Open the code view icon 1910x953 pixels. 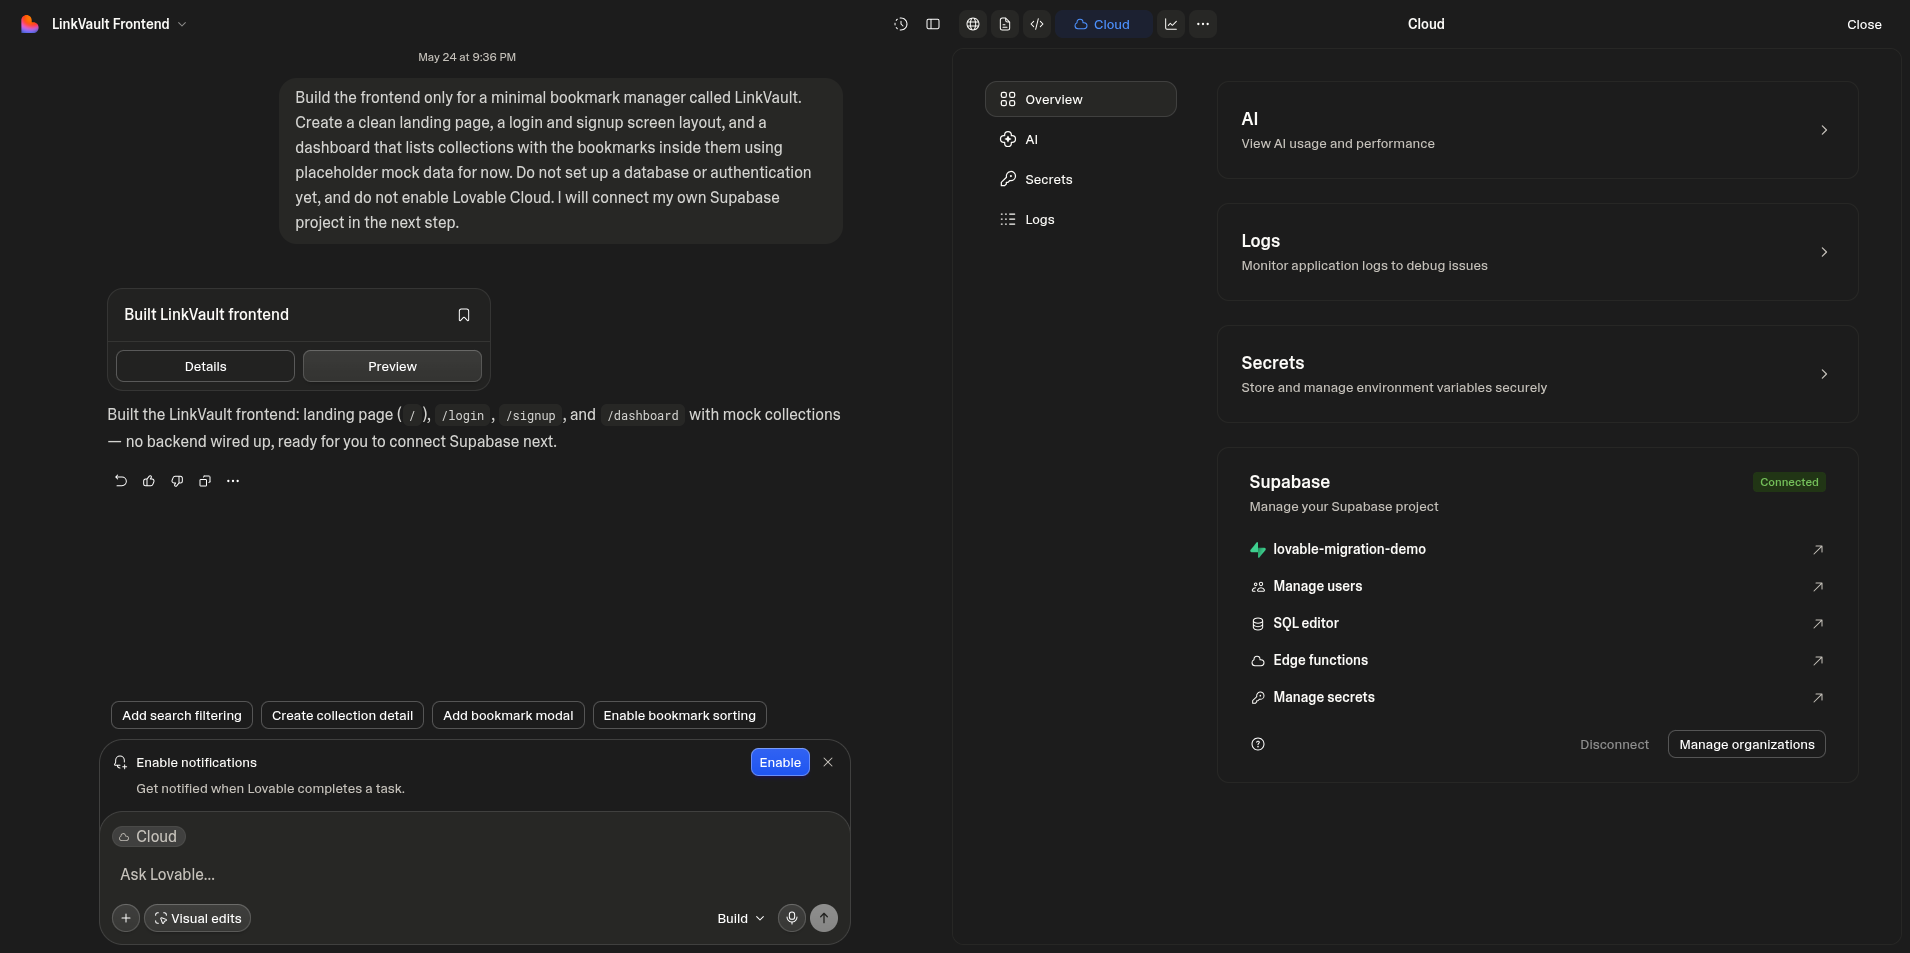point(1037,24)
